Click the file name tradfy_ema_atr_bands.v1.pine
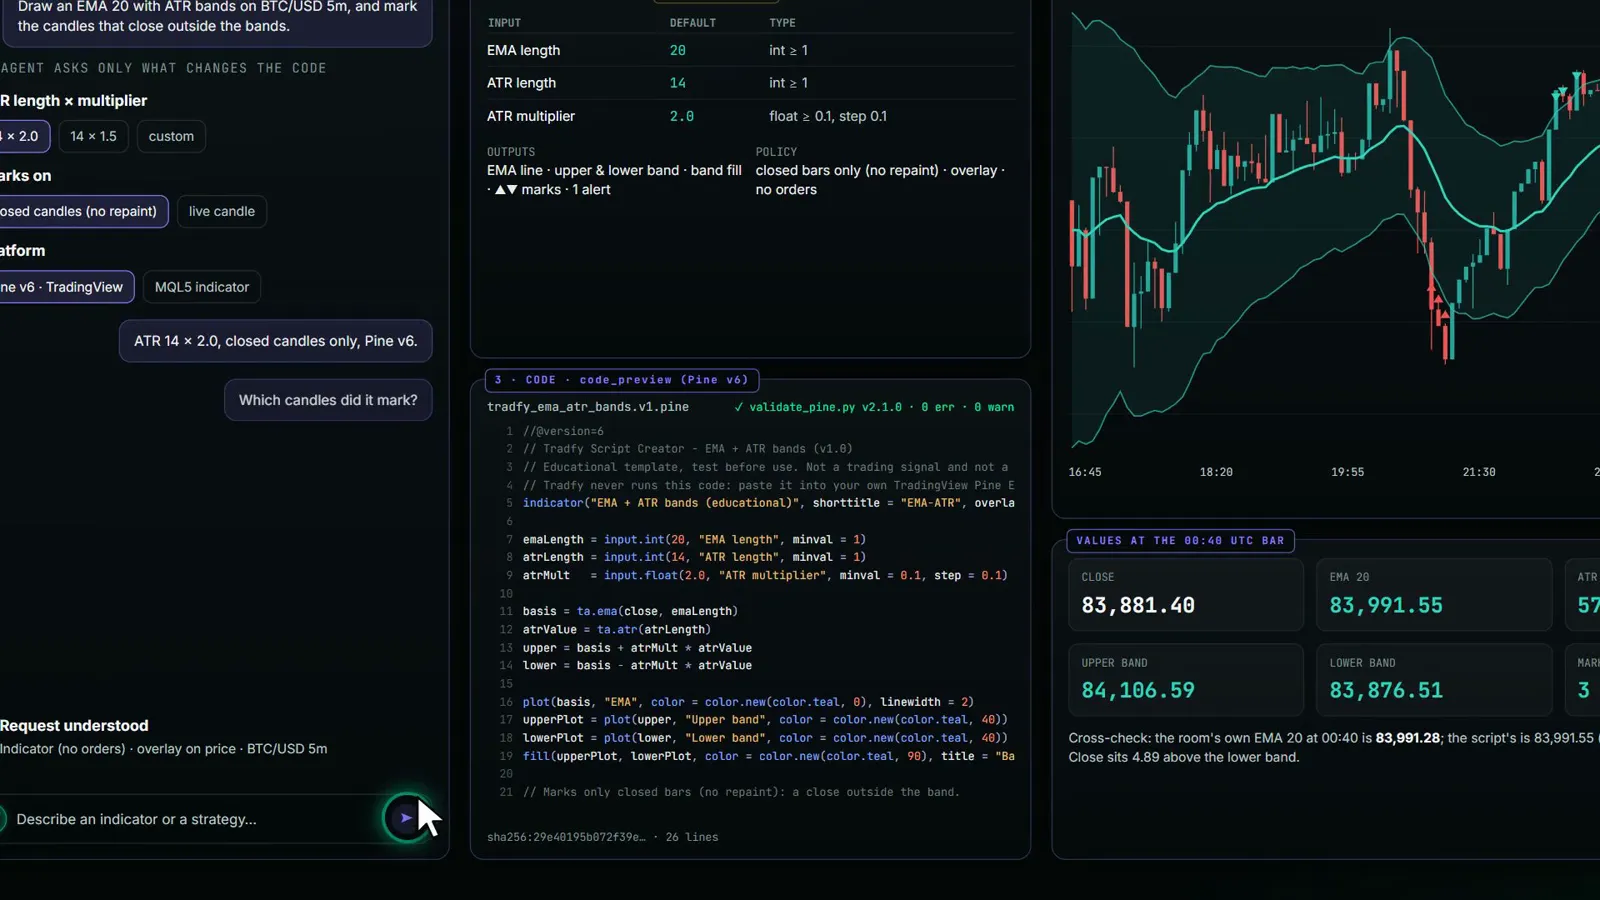This screenshot has height=900, width=1600. [588, 407]
